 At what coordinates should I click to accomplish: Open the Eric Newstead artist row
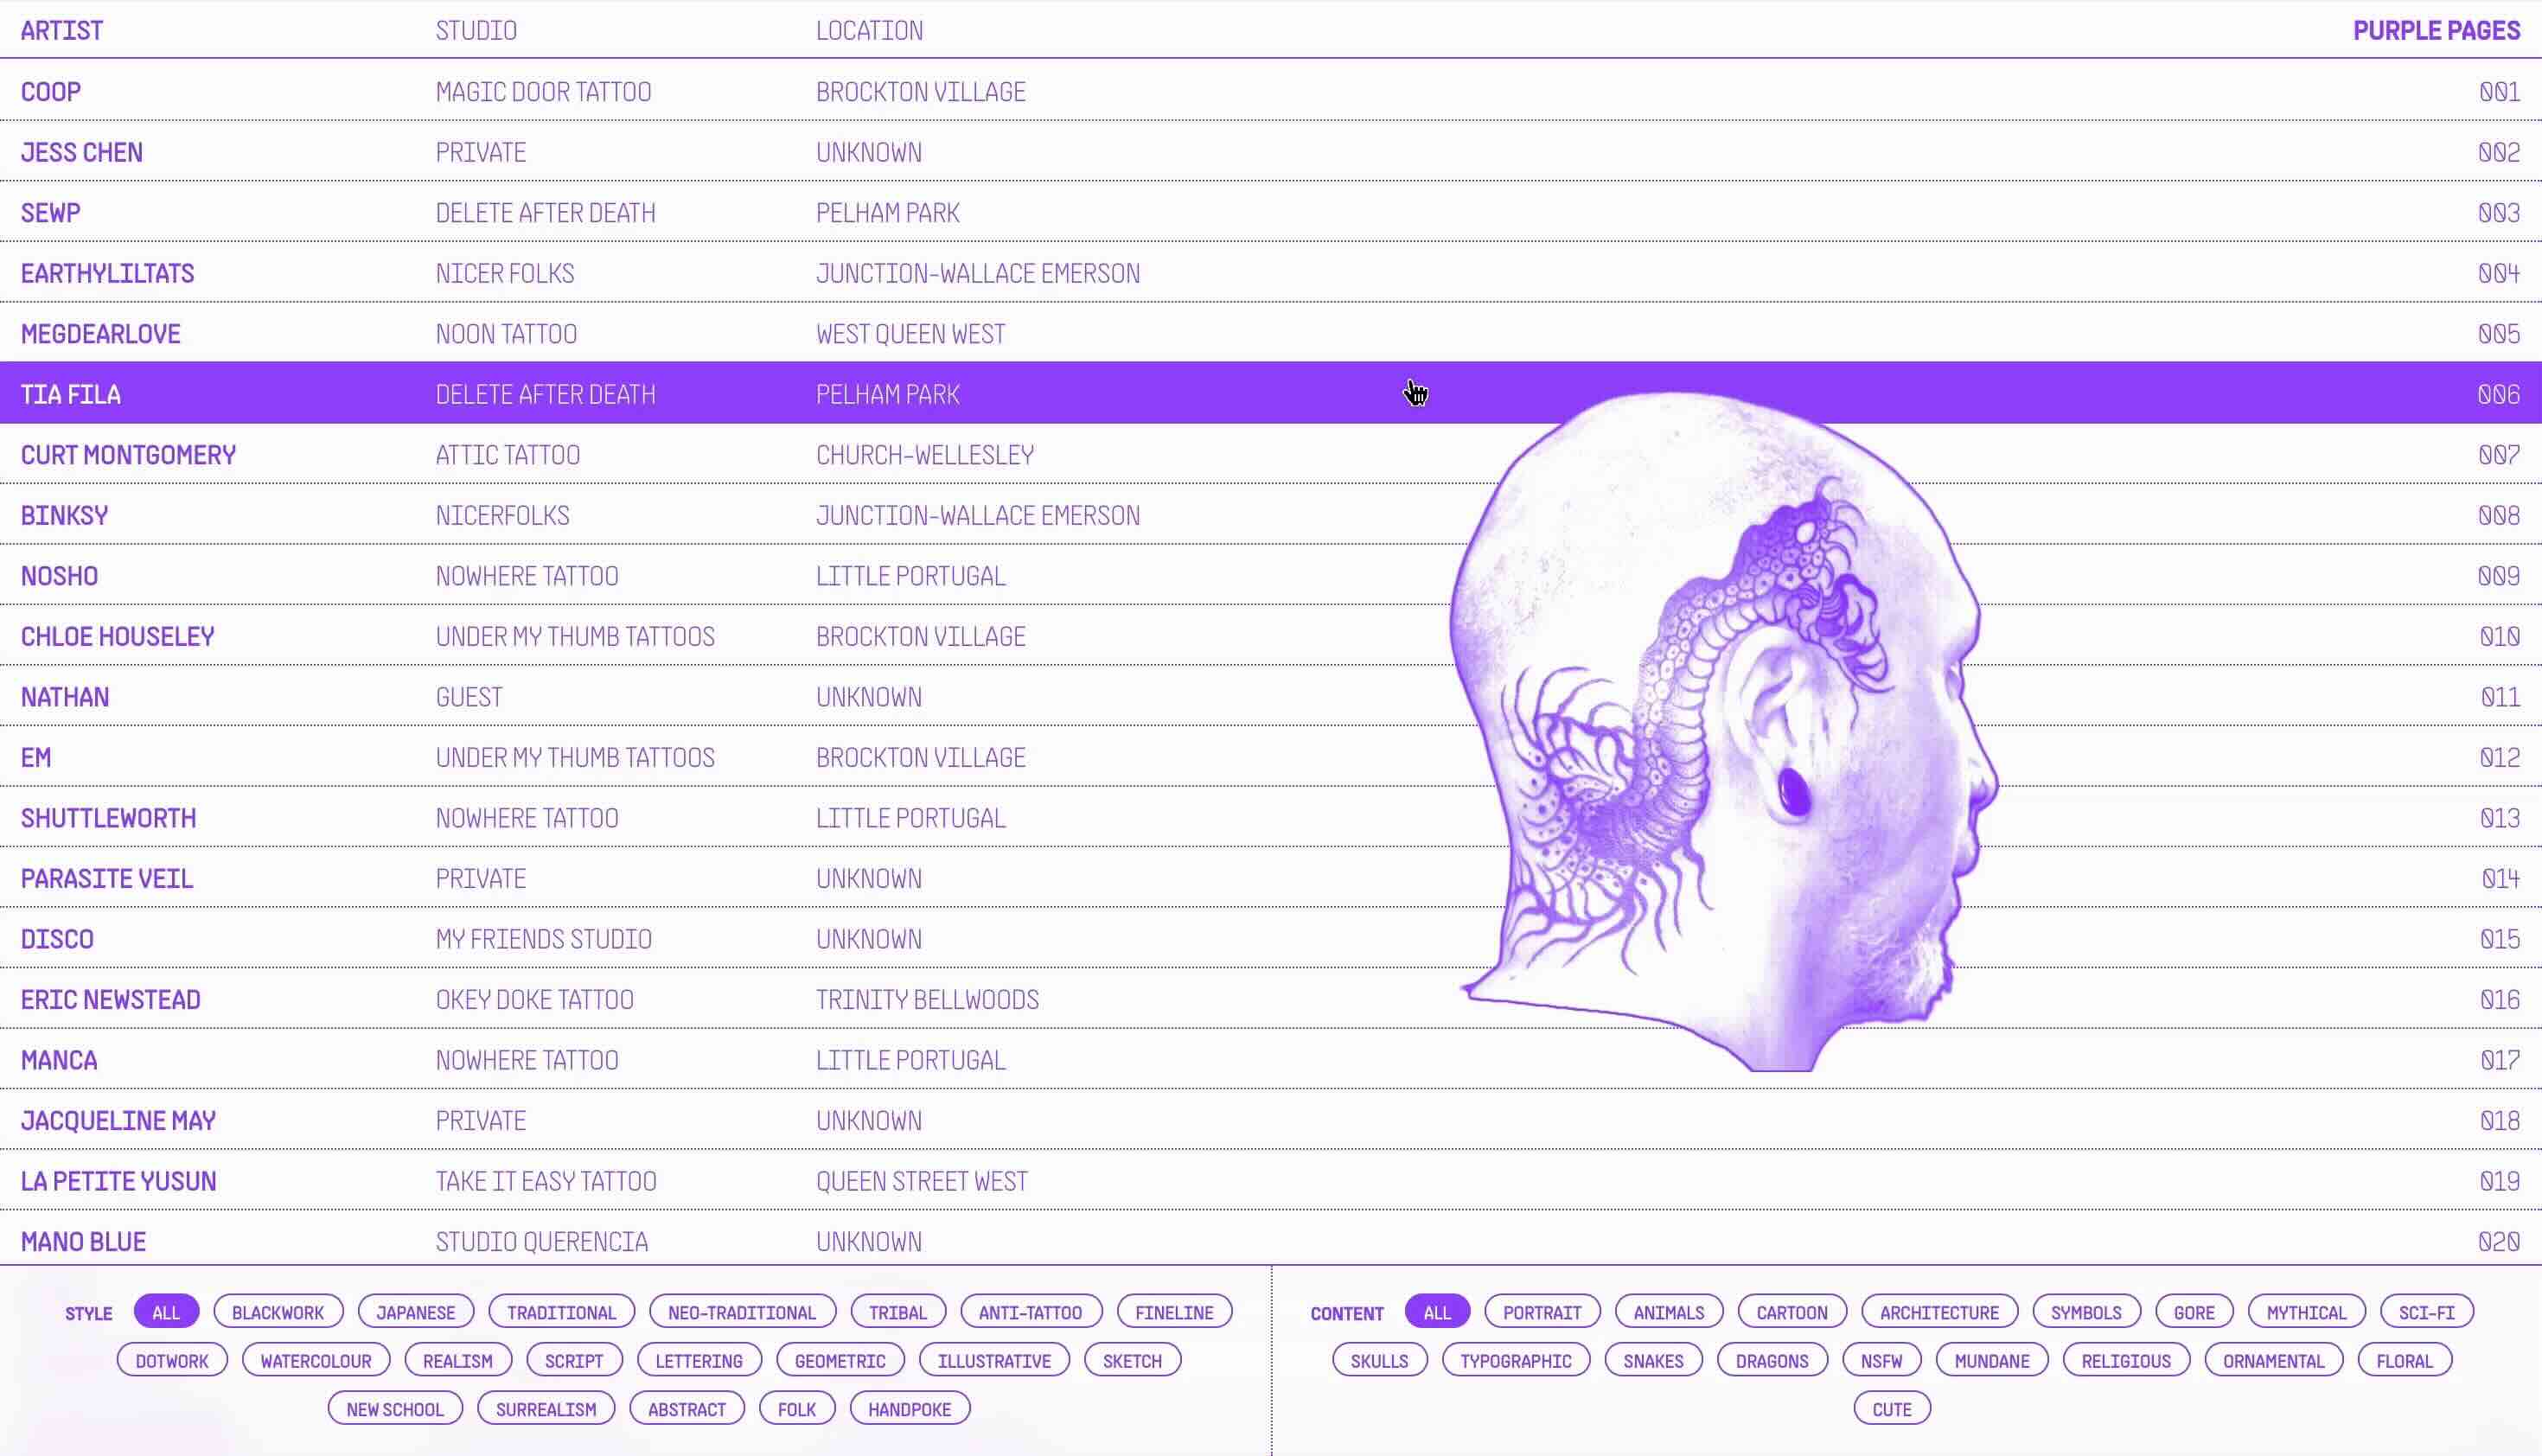[x=1271, y=999]
